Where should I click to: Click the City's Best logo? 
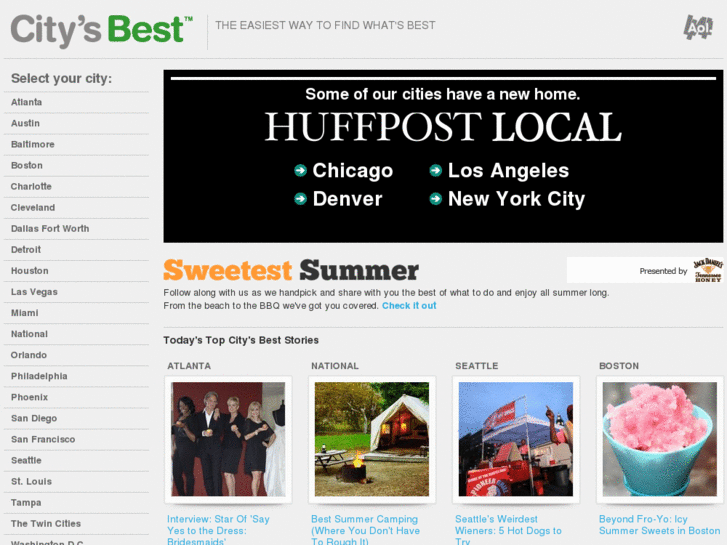[x=102, y=31]
